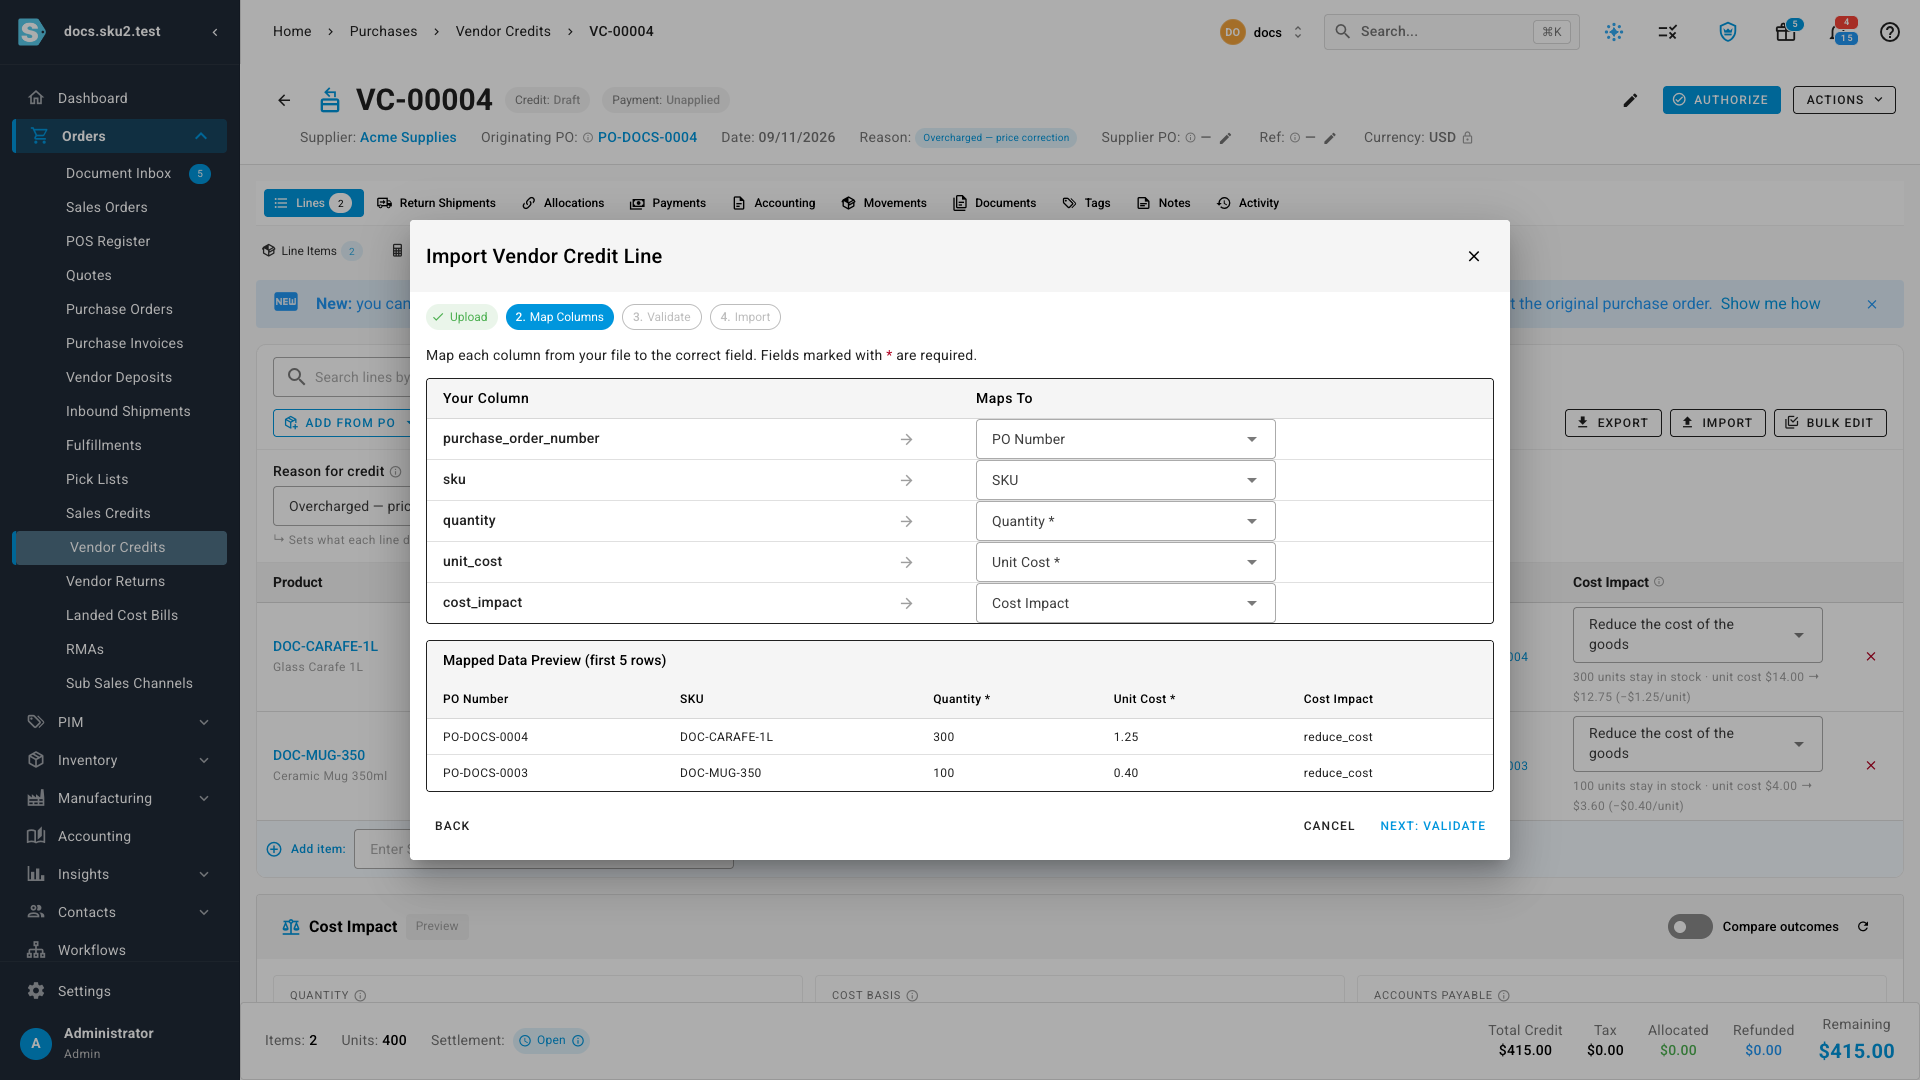Go back using the arrow beside VC-00004
The height and width of the screenshot is (1080, 1920).
click(284, 100)
